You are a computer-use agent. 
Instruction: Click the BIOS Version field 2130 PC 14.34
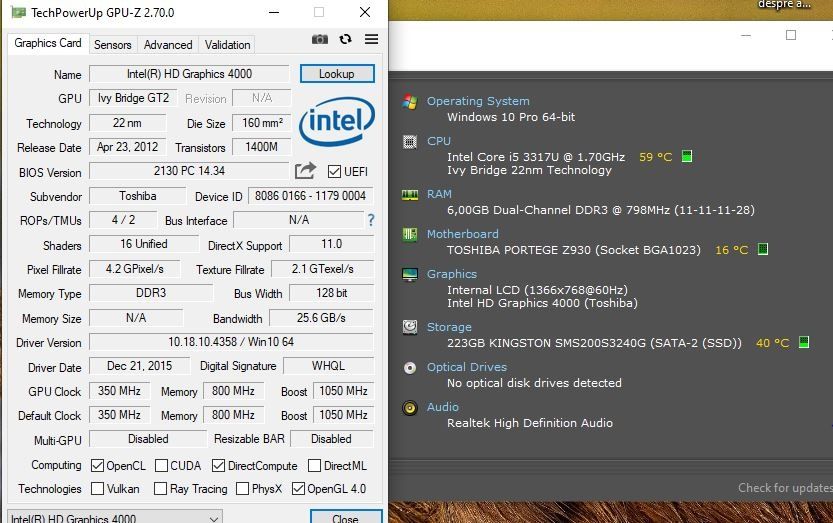point(189,171)
